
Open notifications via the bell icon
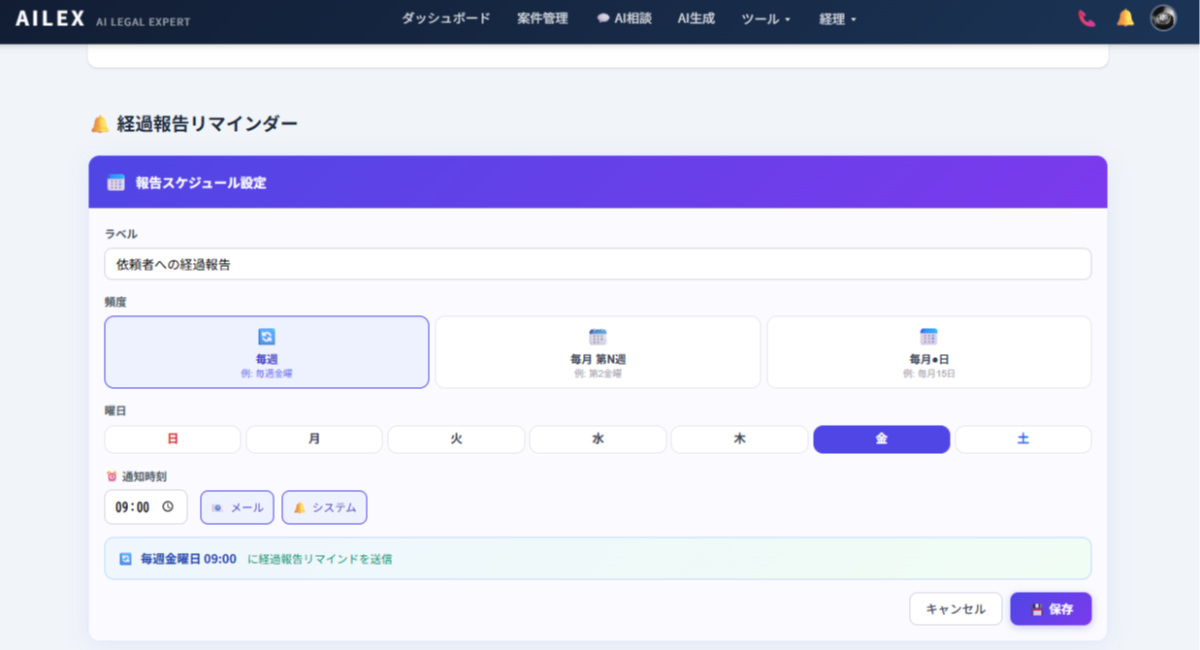(x=1125, y=18)
